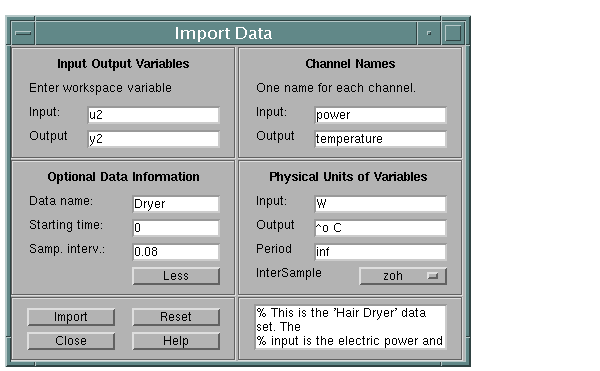Click the square maximize icon in title bar
600x371 pixels.
tap(453, 33)
